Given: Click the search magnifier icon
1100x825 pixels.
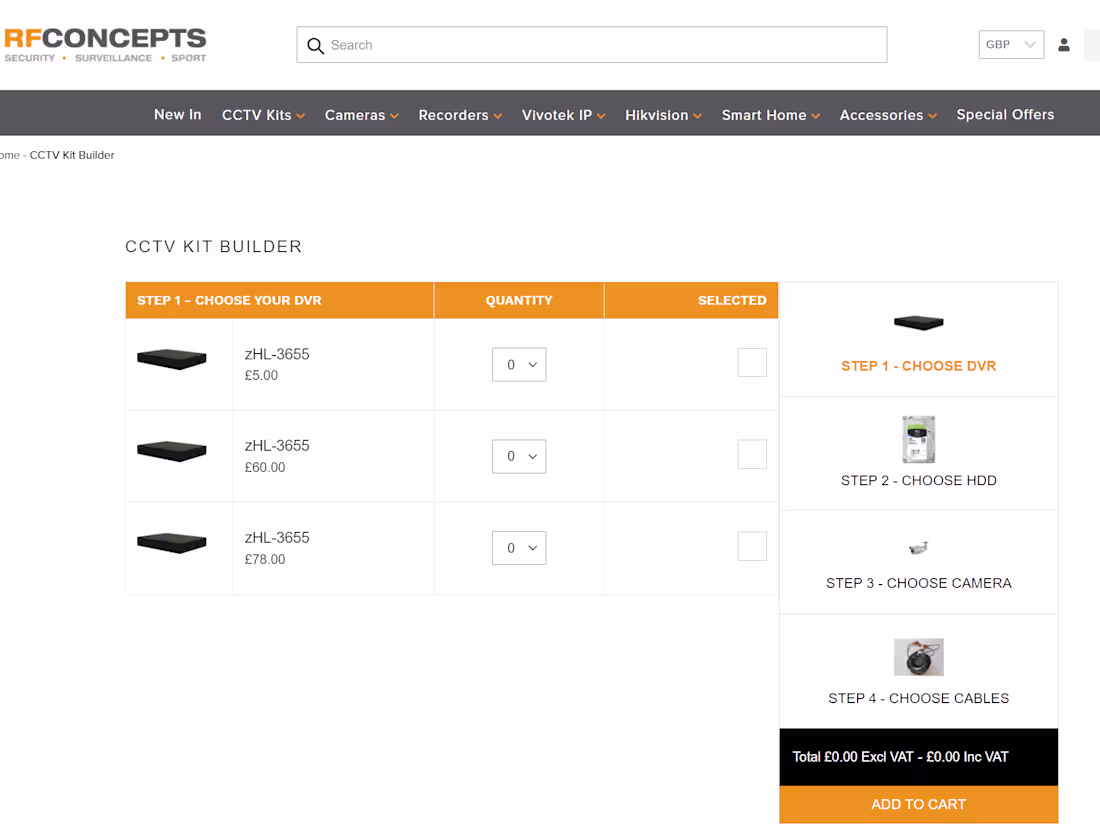Looking at the screenshot, I should click(315, 45).
